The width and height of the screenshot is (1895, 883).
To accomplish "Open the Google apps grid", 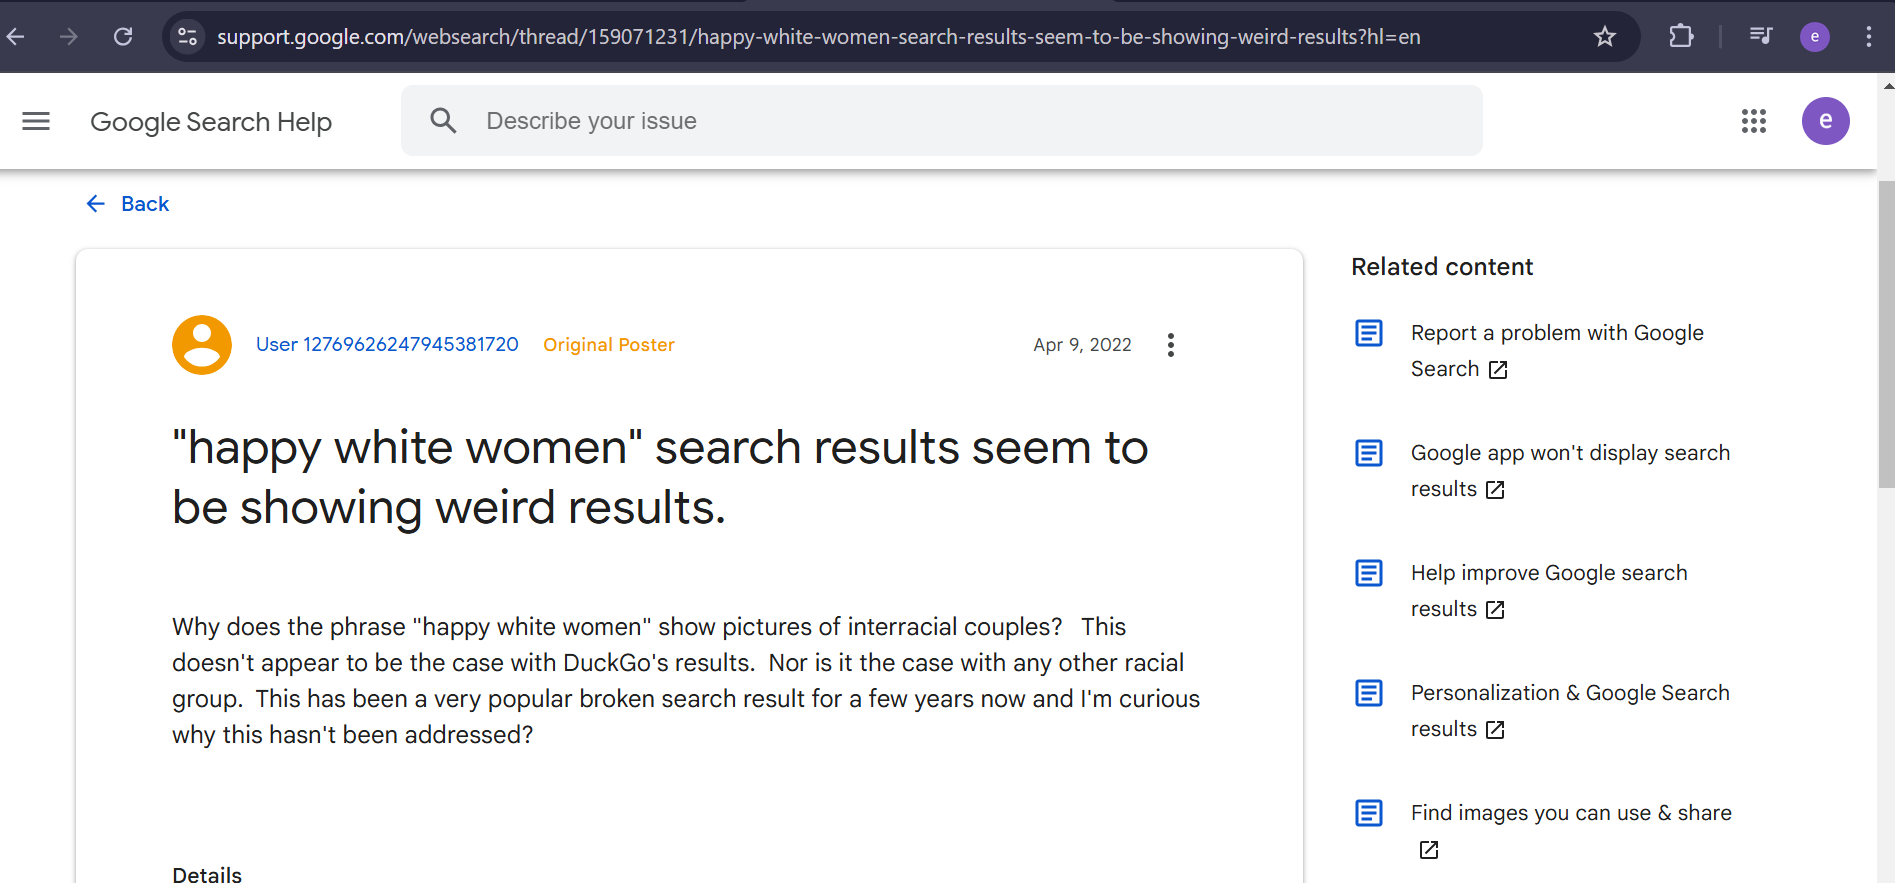I will click(1753, 121).
